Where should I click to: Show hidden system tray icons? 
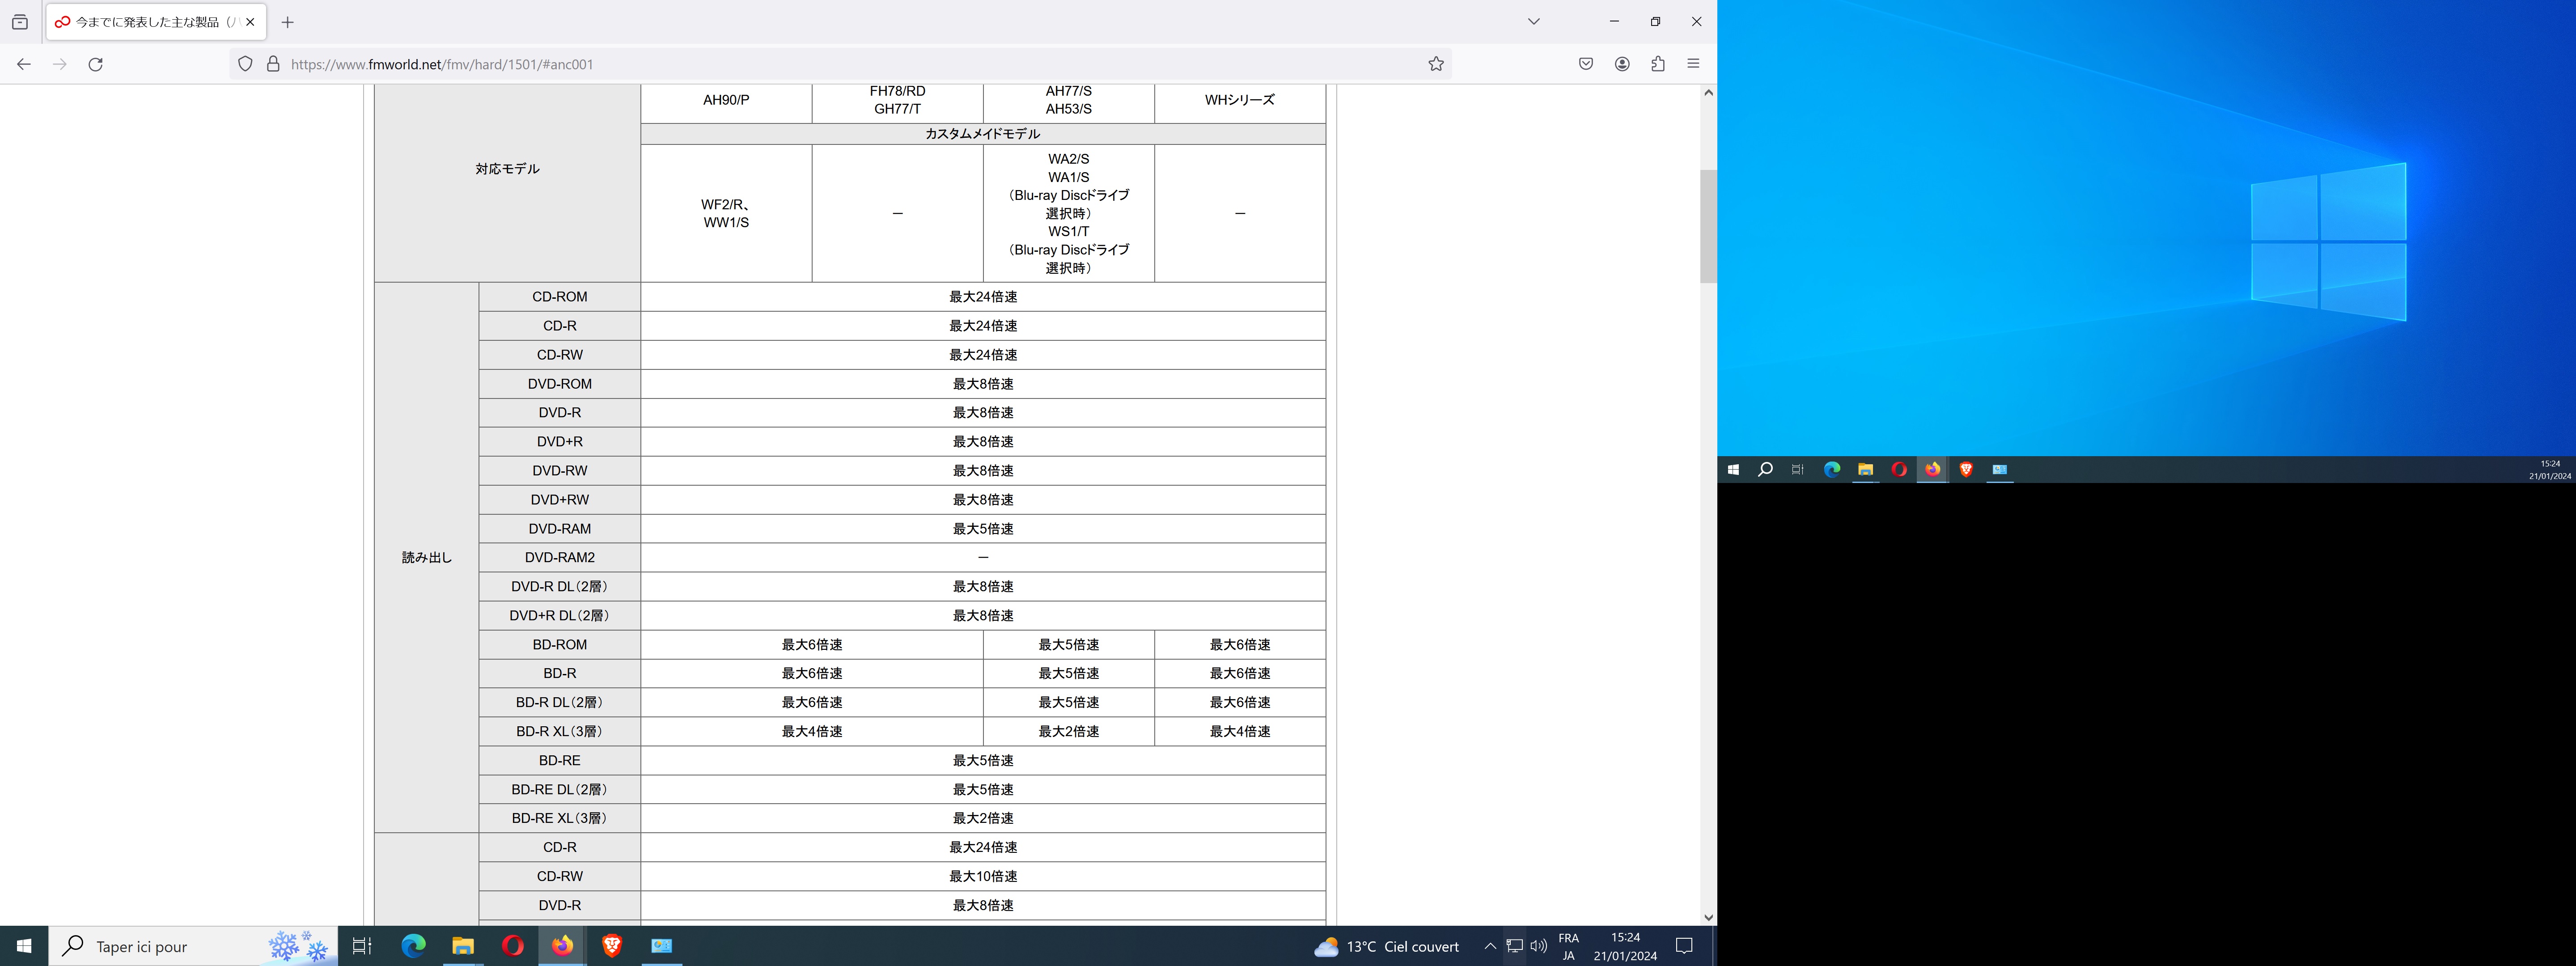click(x=1490, y=946)
